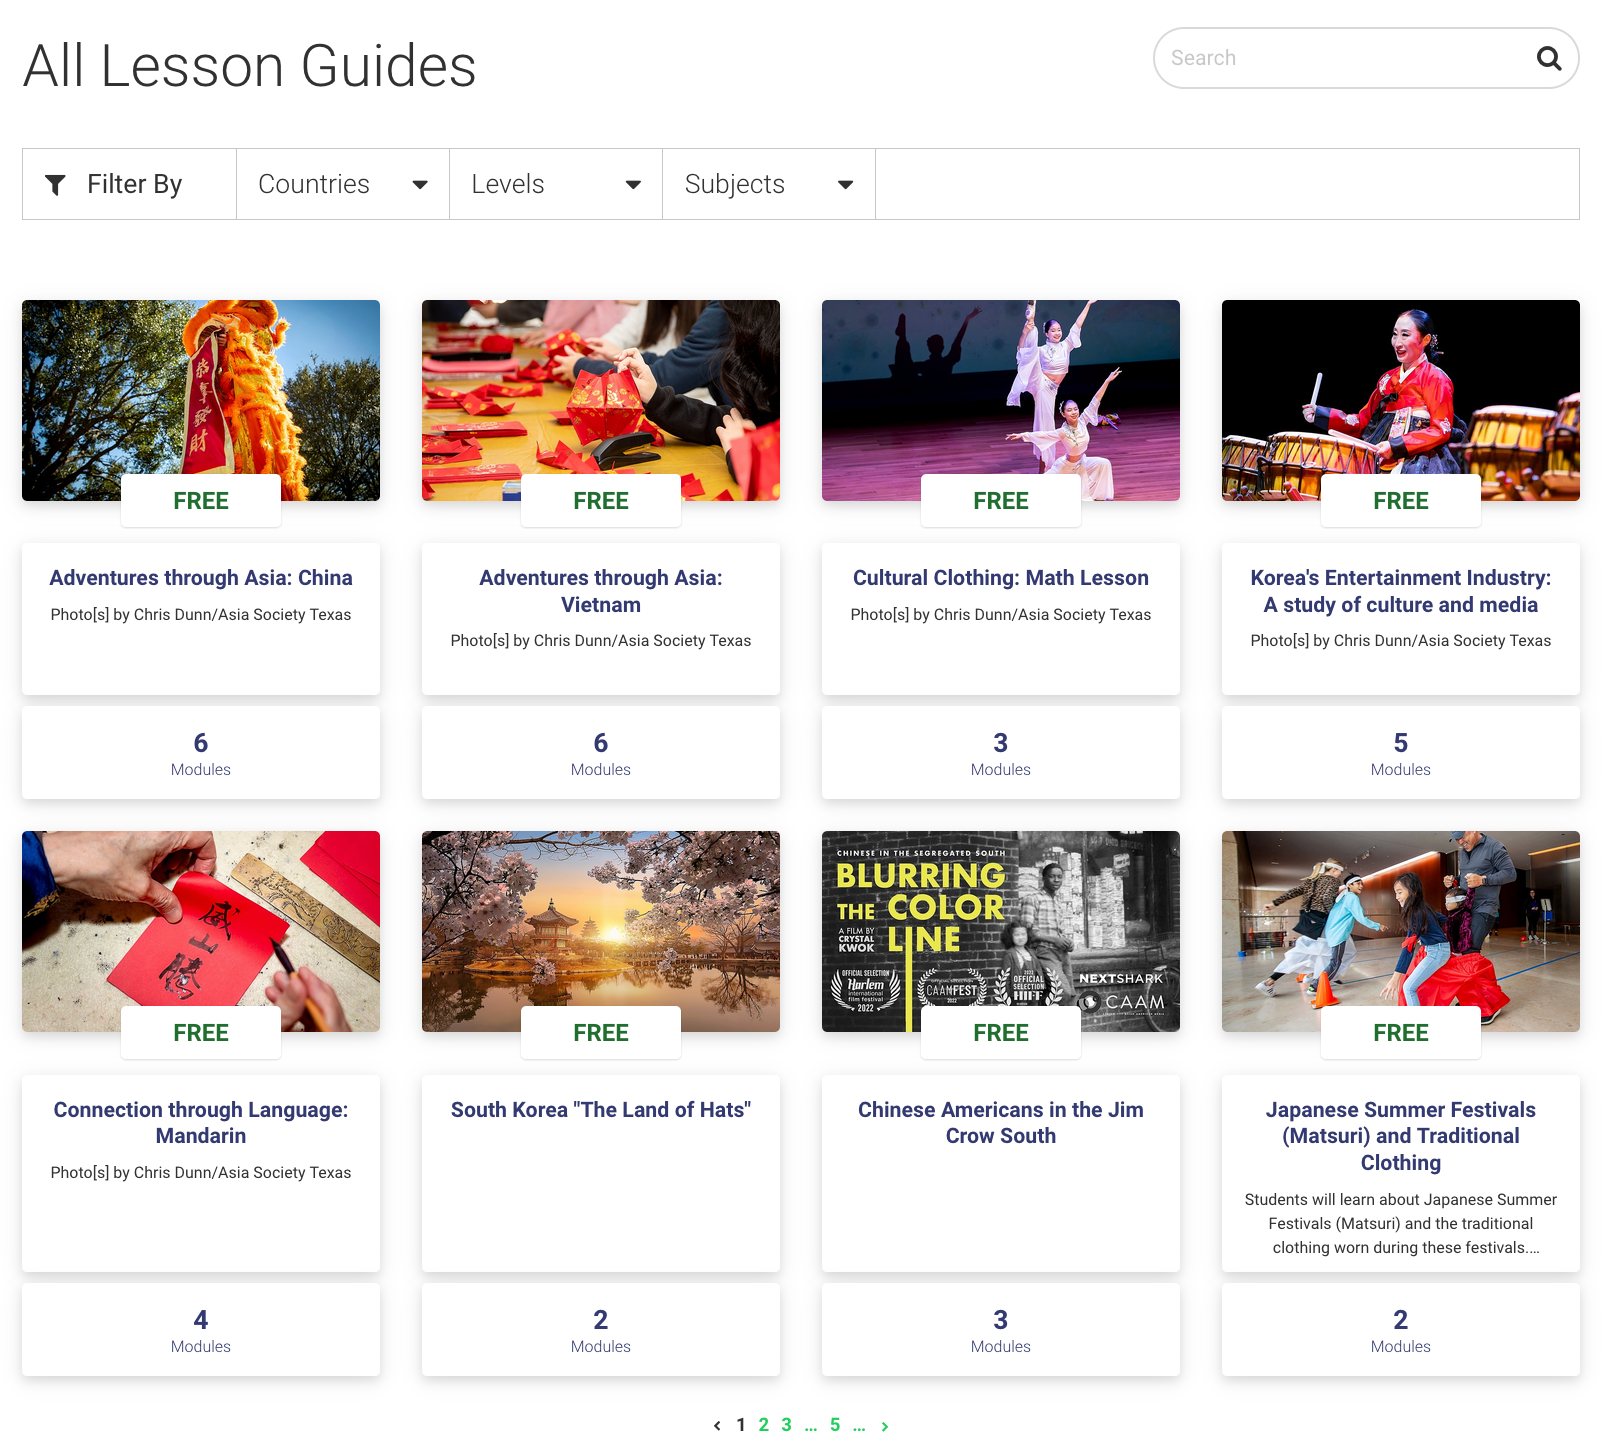Screen dimensions: 1604x1446
Task: Click FREE badge on Korea's Entertainment lesson
Action: (1401, 501)
